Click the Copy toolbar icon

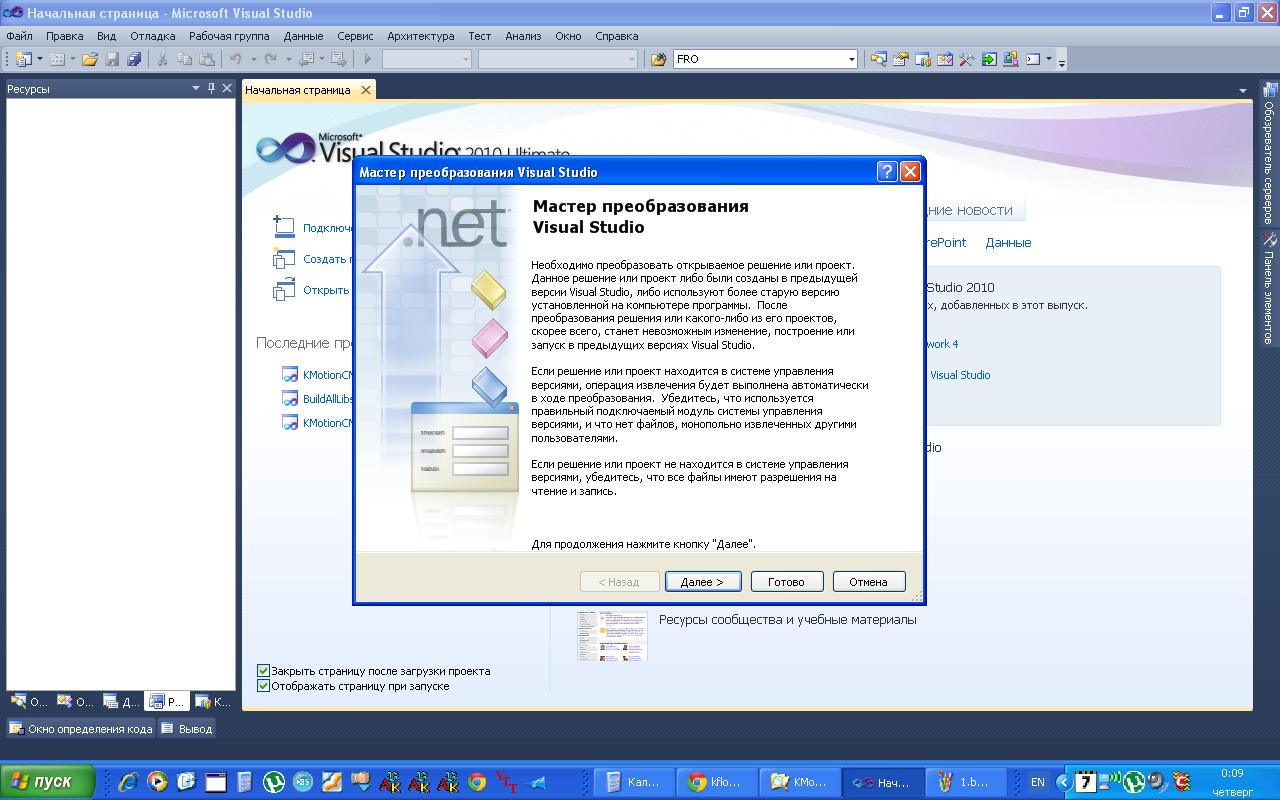click(x=185, y=60)
